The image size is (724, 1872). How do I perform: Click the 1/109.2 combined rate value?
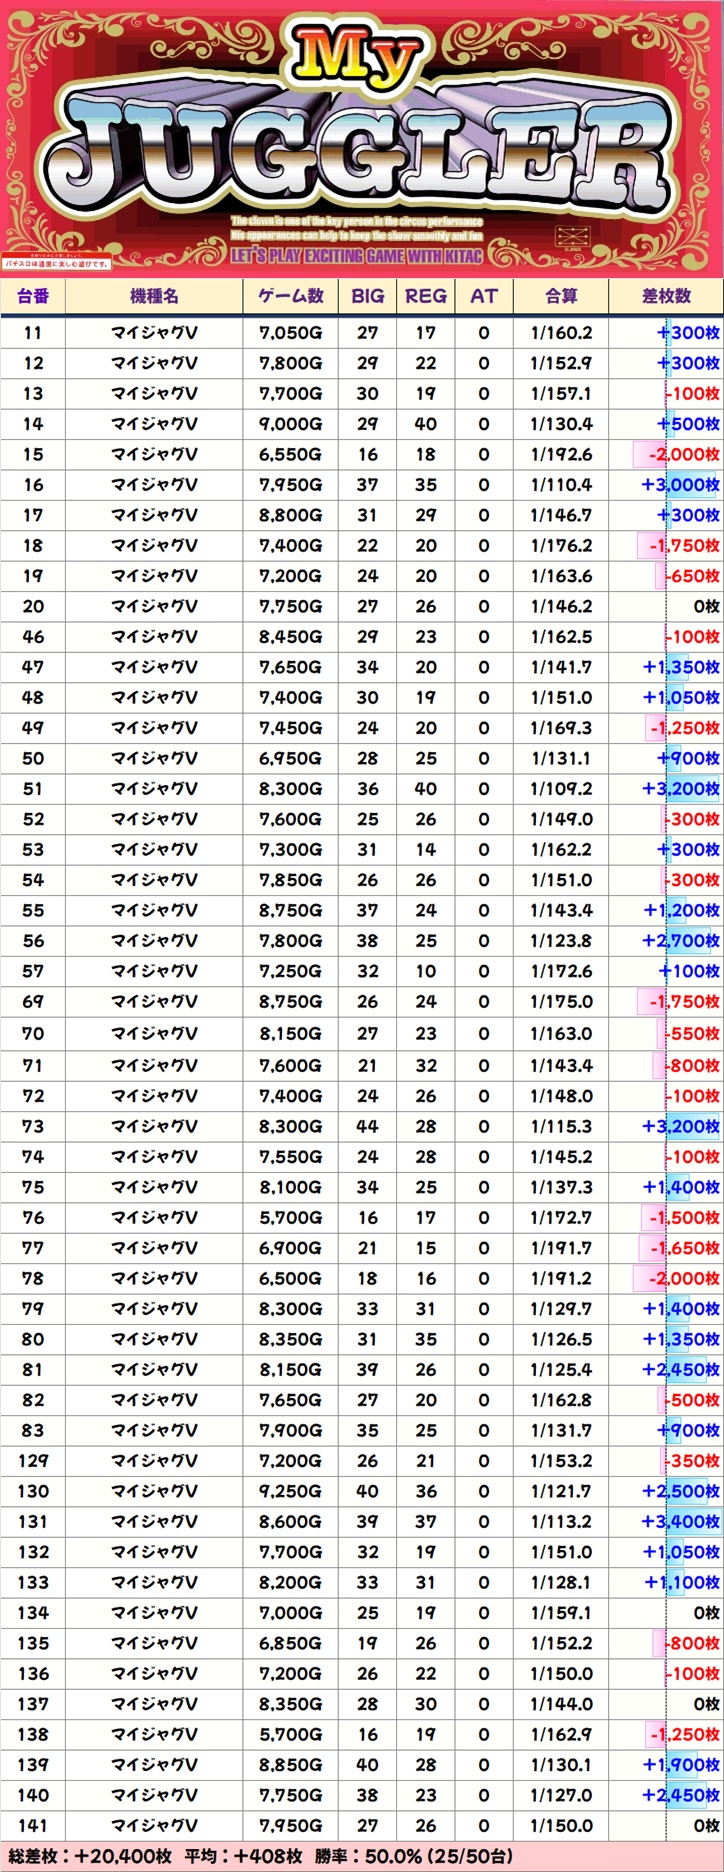pos(561,789)
